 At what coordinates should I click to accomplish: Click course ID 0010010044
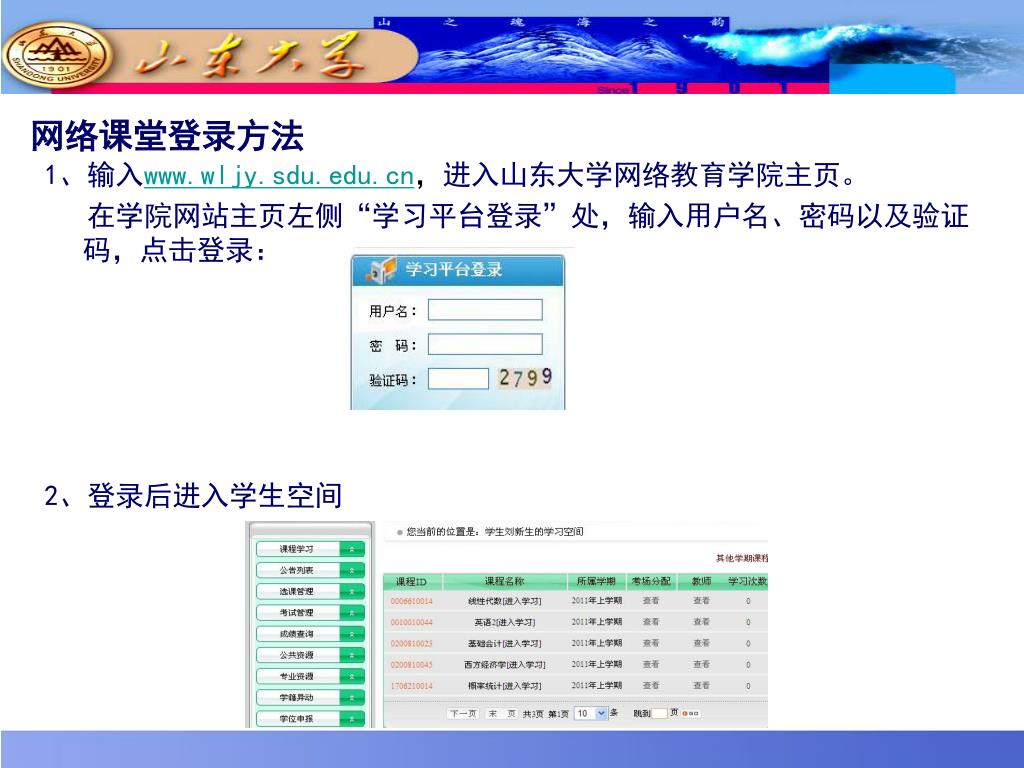[411, 622]
